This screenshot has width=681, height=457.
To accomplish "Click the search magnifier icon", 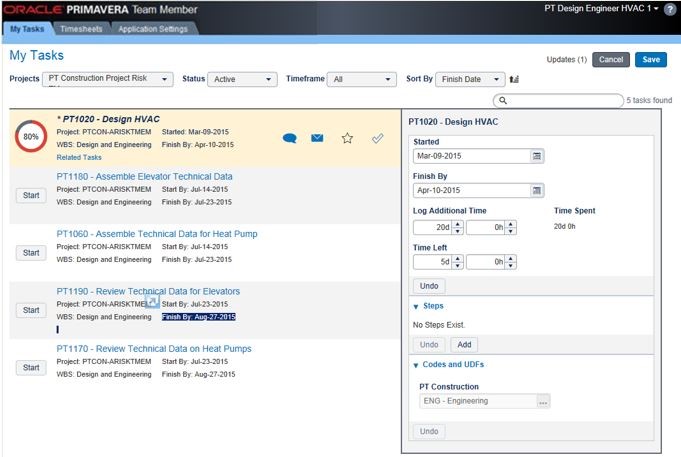I will click(502, 100).
